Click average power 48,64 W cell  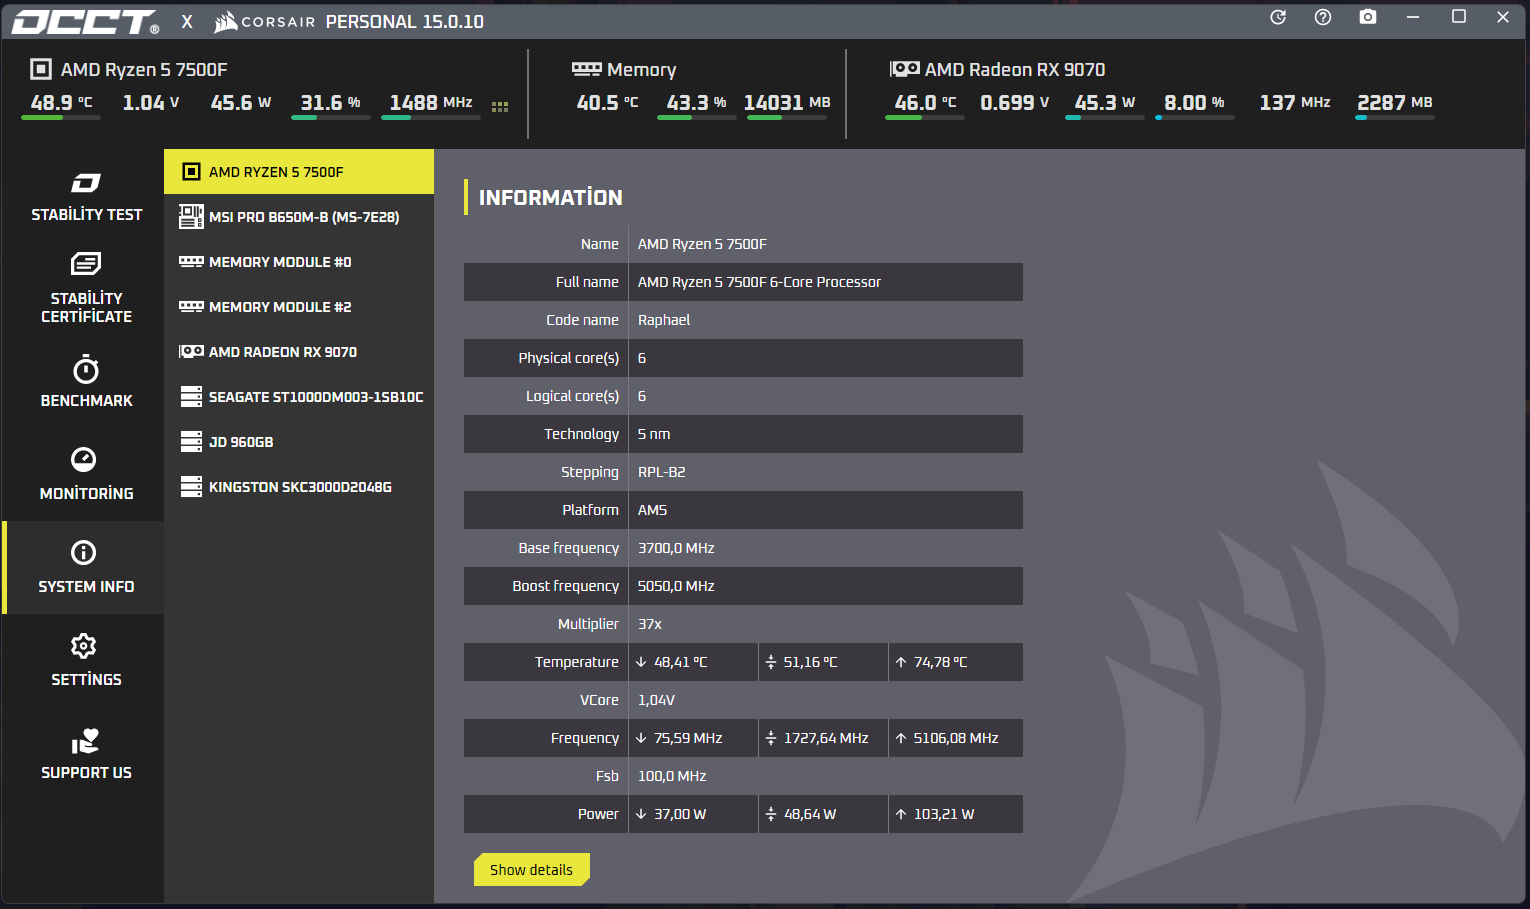click(823, 814)
